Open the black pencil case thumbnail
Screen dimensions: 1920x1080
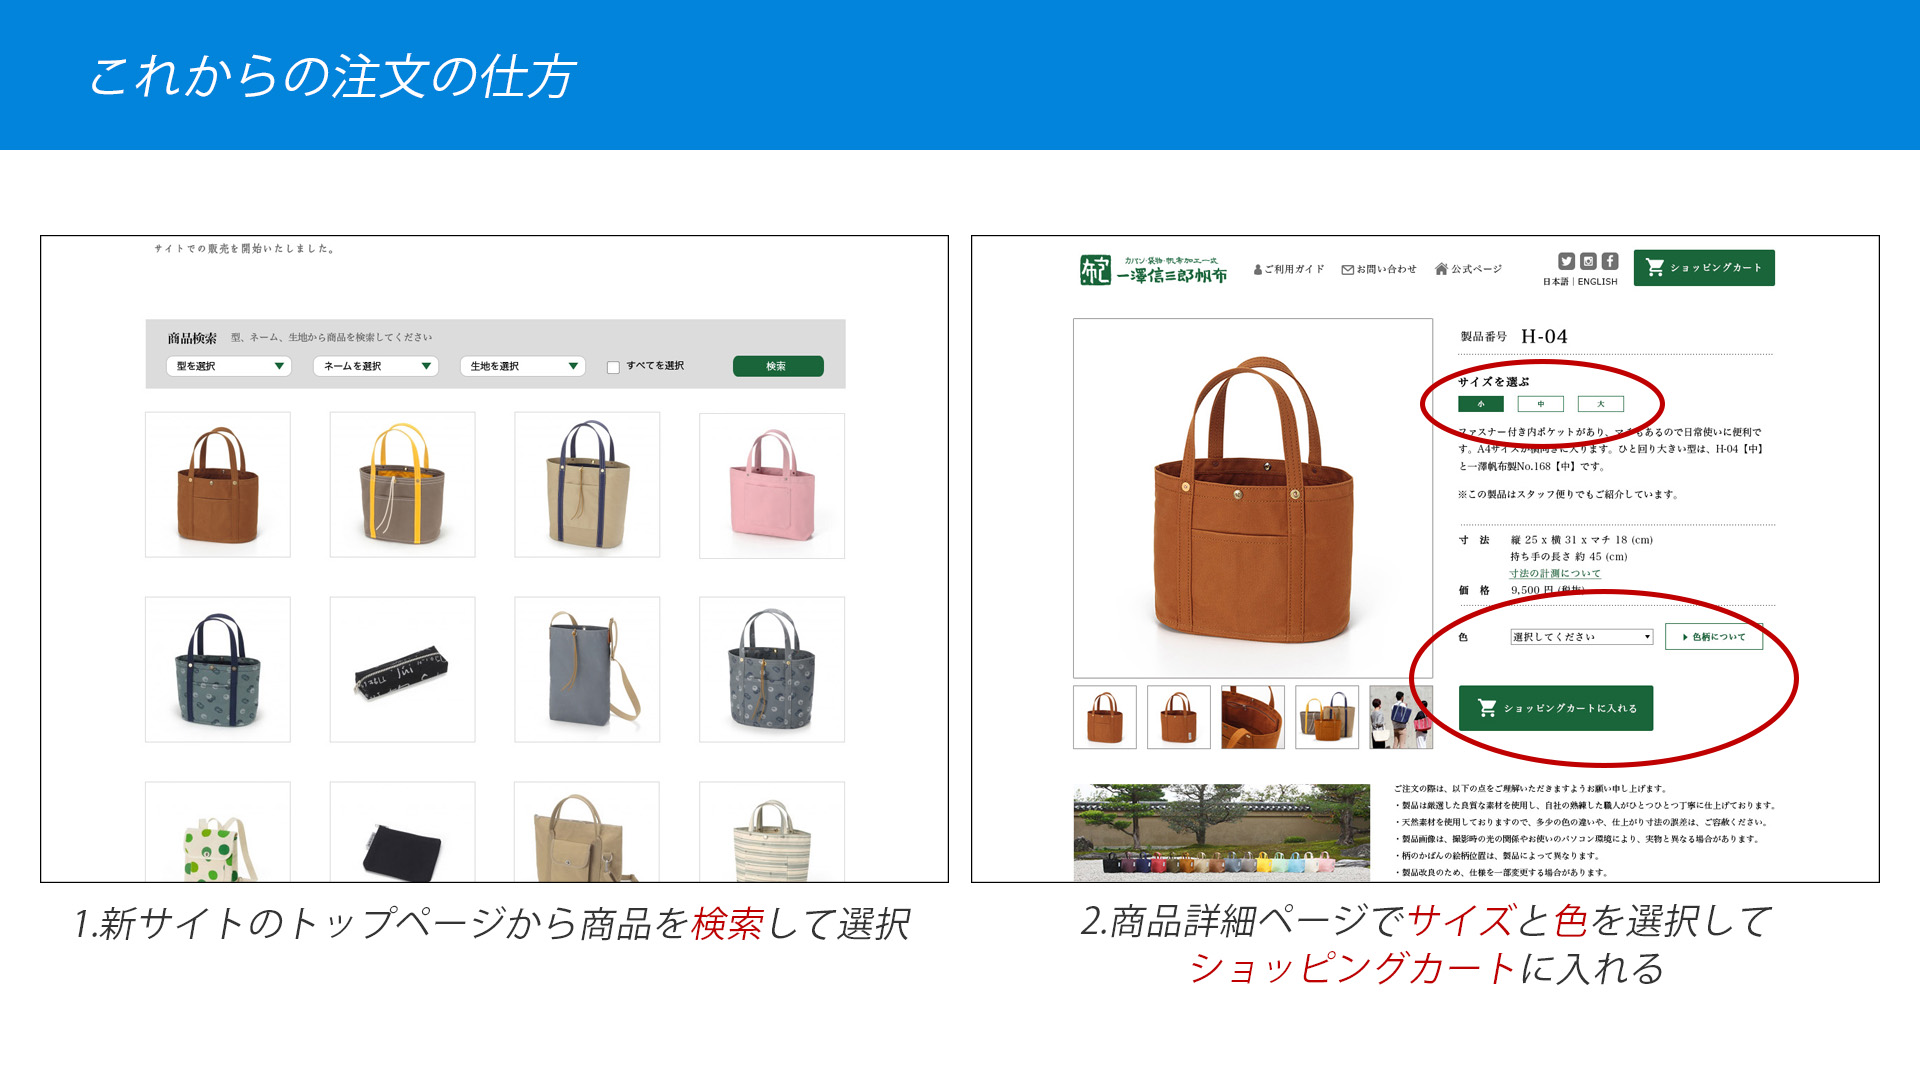pyautogui.click(x=402, y=670)
